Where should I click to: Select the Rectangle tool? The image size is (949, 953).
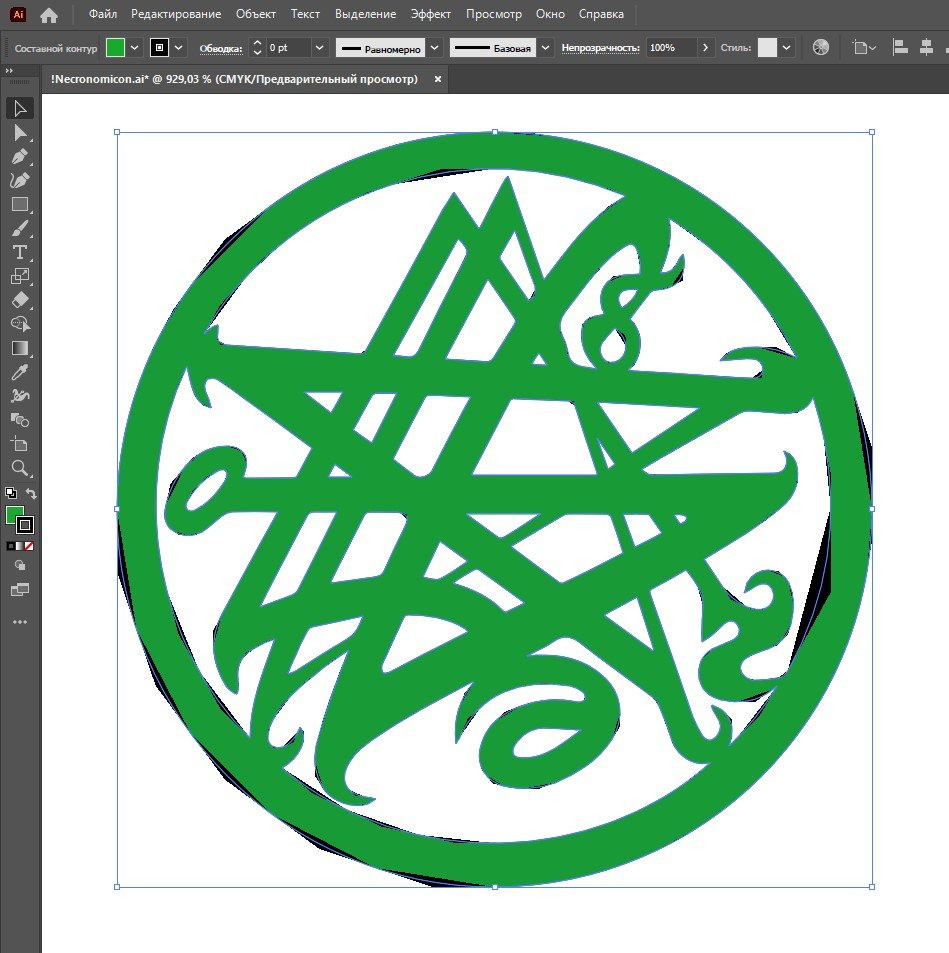coord(19,204)
